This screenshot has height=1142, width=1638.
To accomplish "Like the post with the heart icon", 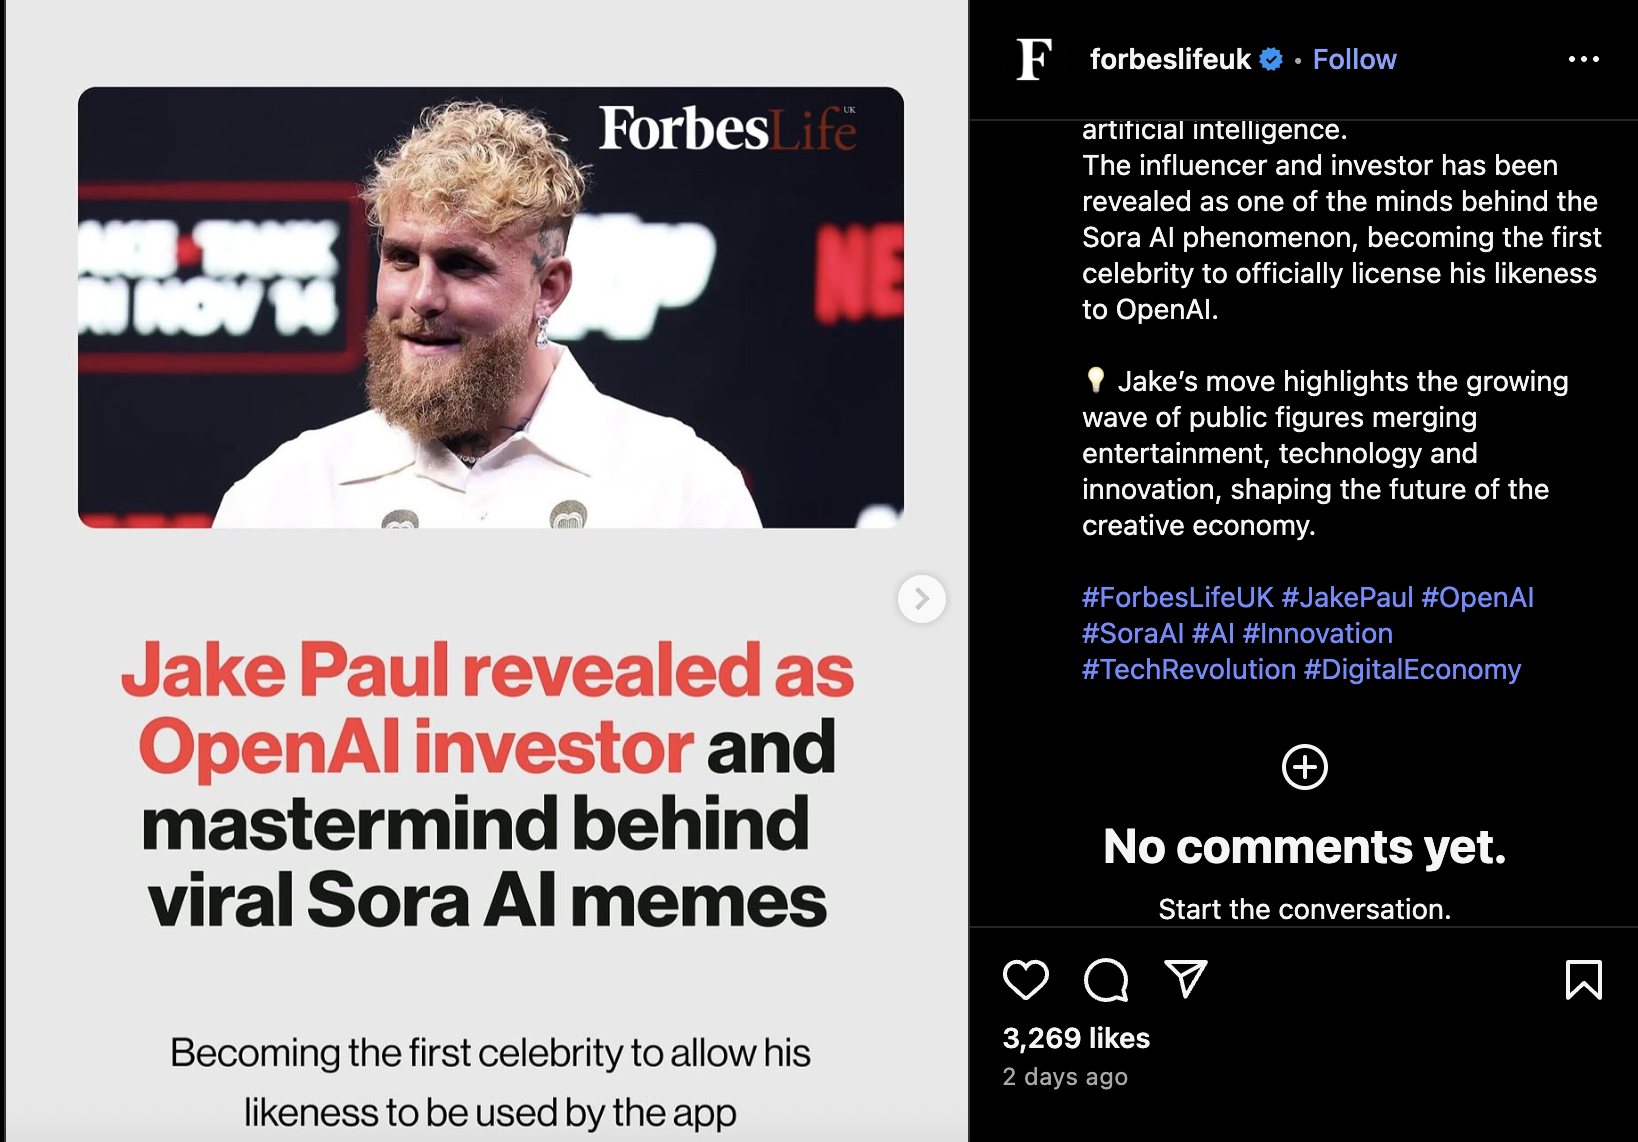I will point(1025,980).
